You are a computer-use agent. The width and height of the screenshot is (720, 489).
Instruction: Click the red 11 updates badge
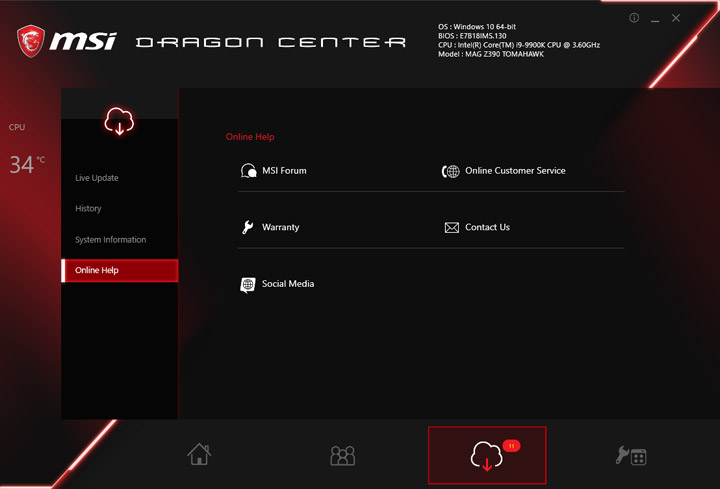click(x=511, y=446)
